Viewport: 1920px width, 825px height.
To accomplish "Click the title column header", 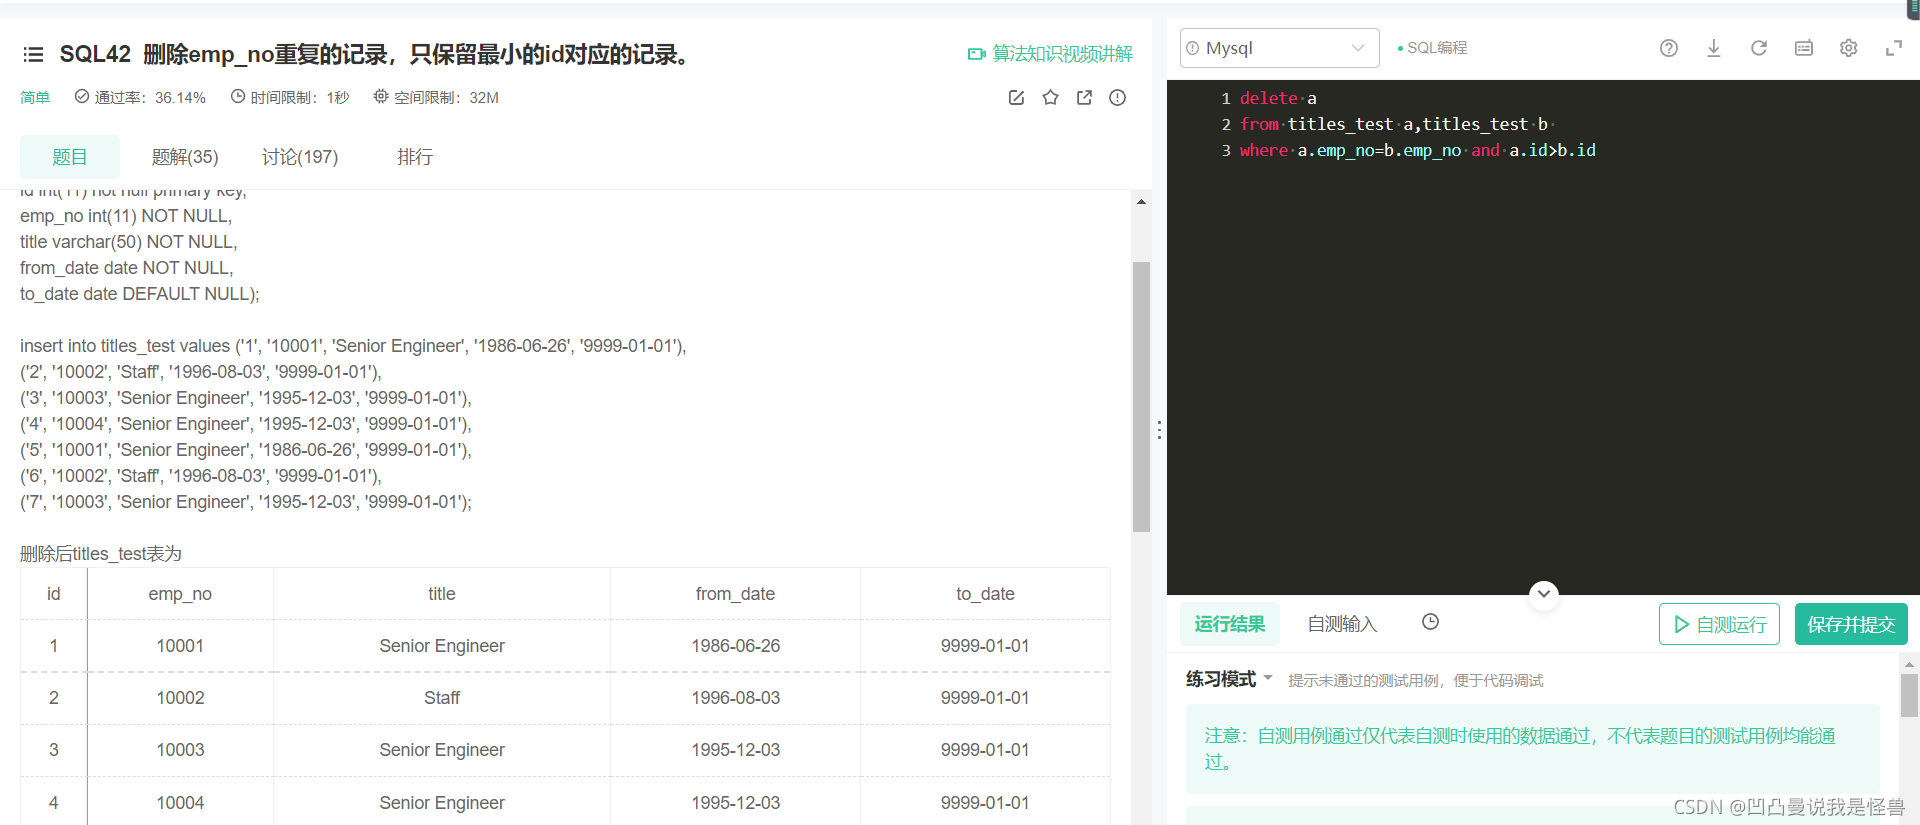I will point(442,594).
